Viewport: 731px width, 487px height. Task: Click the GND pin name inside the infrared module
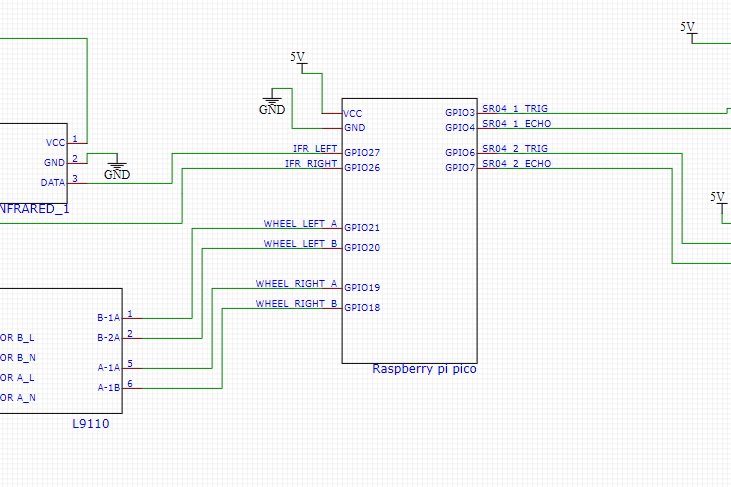55,163
